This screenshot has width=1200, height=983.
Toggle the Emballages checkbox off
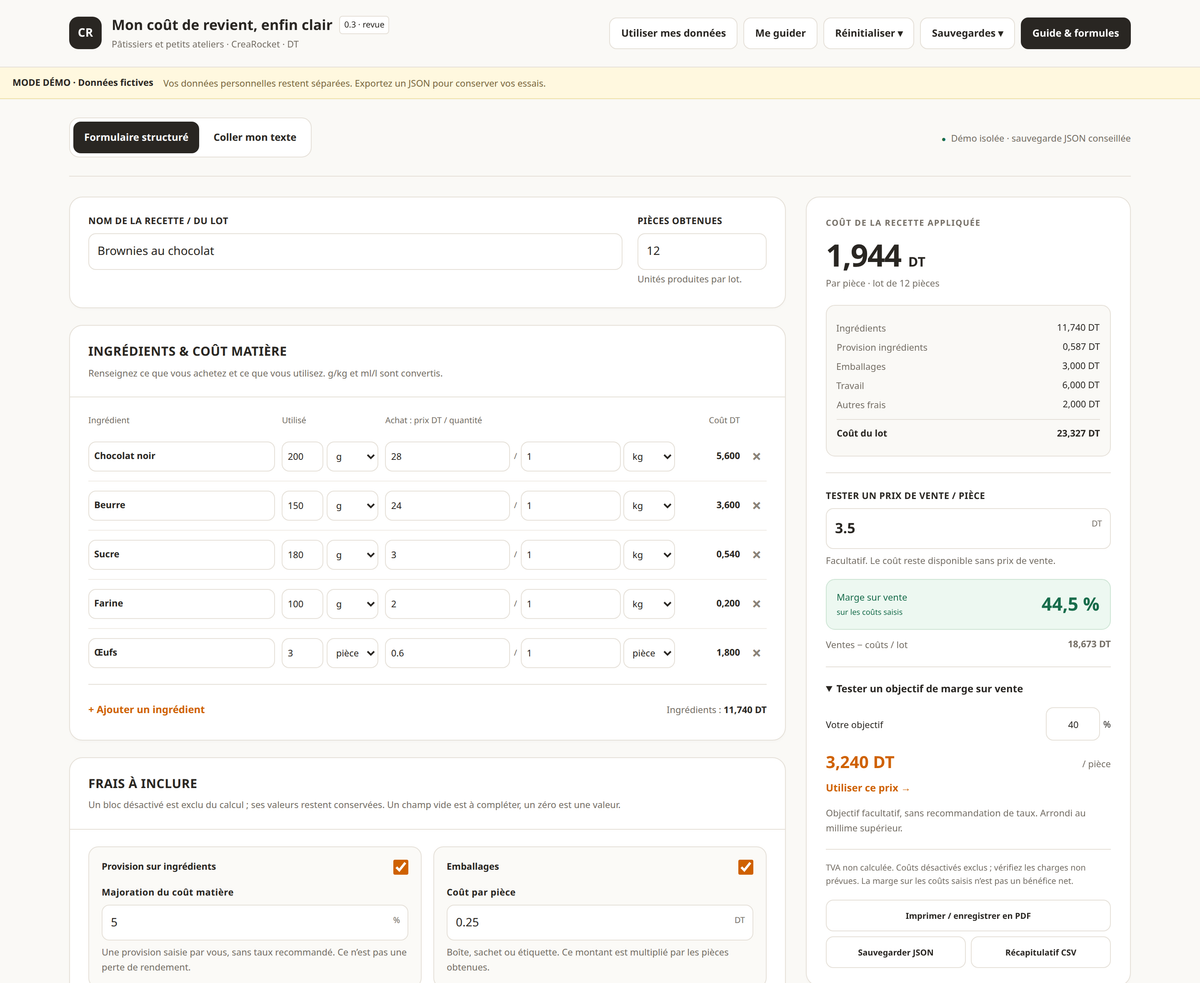click(x=745, y=867)
